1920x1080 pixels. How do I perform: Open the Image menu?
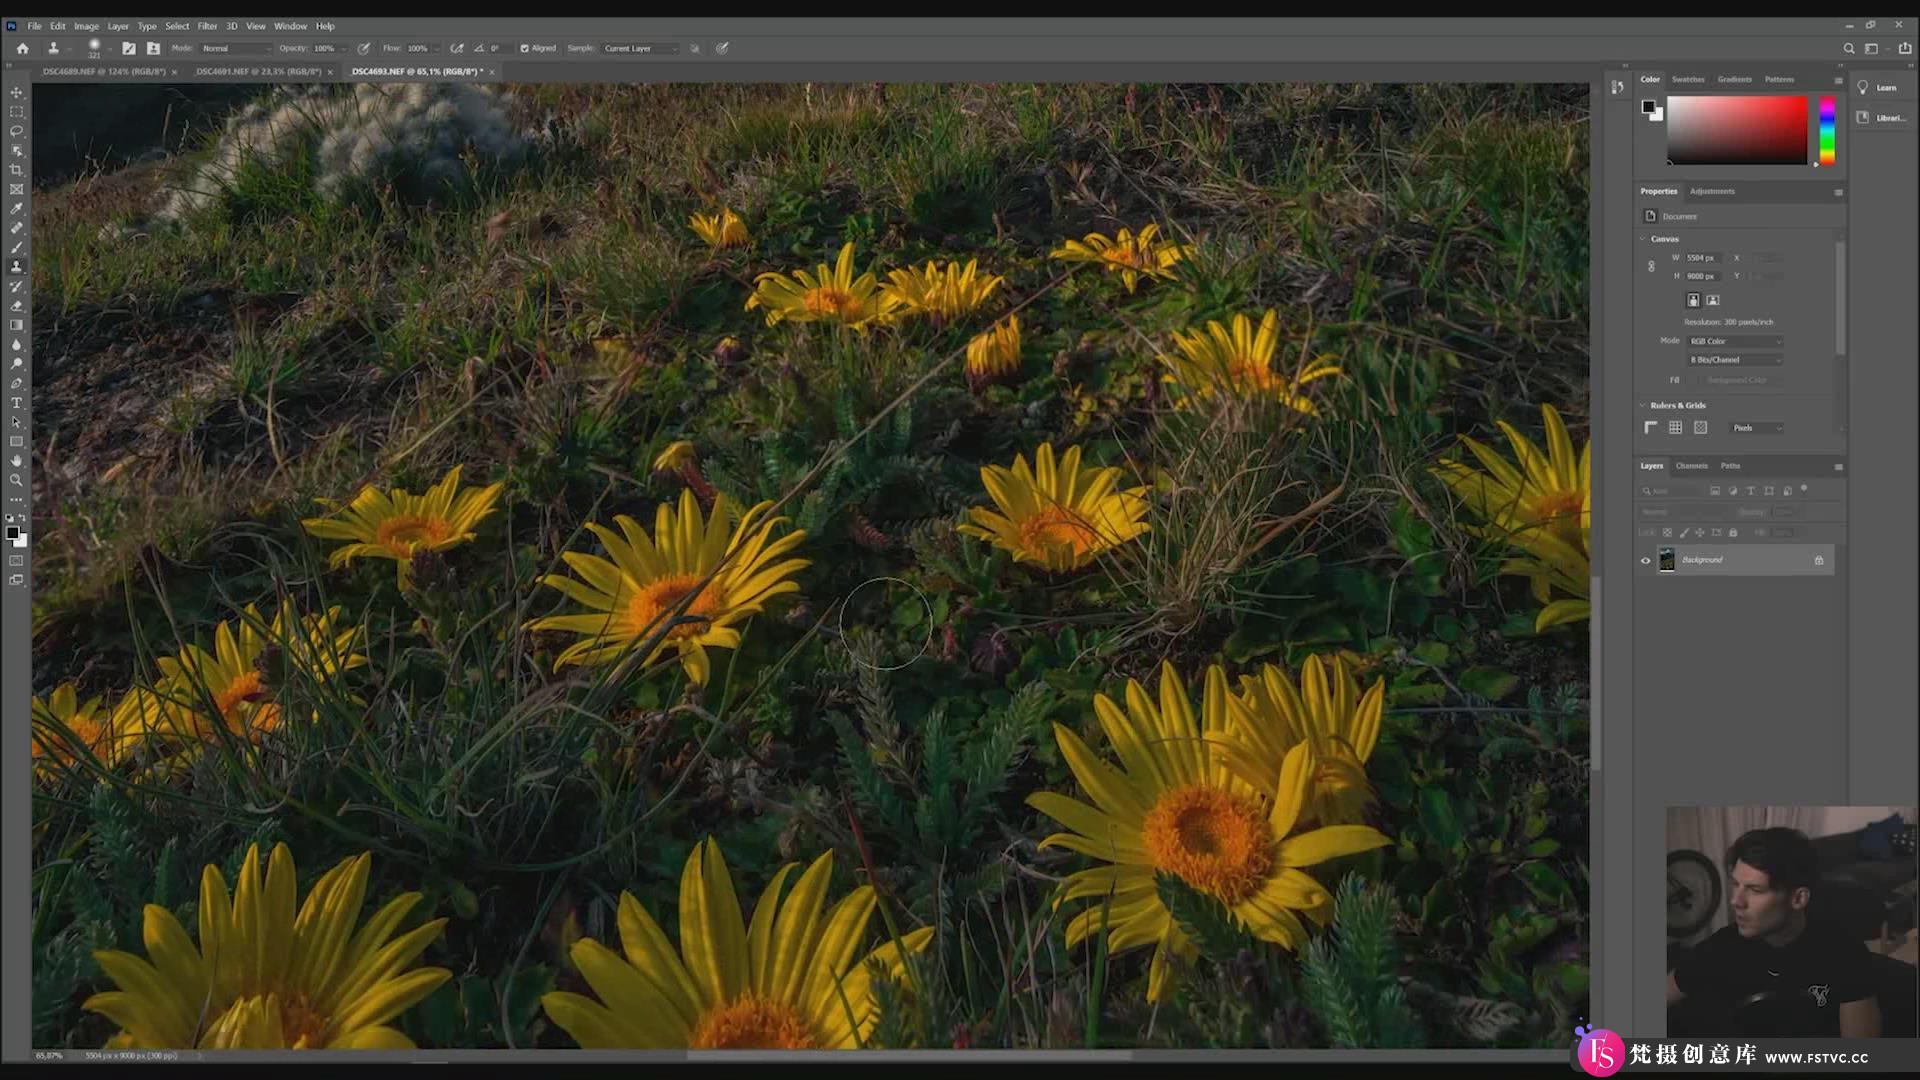point(87,26)
